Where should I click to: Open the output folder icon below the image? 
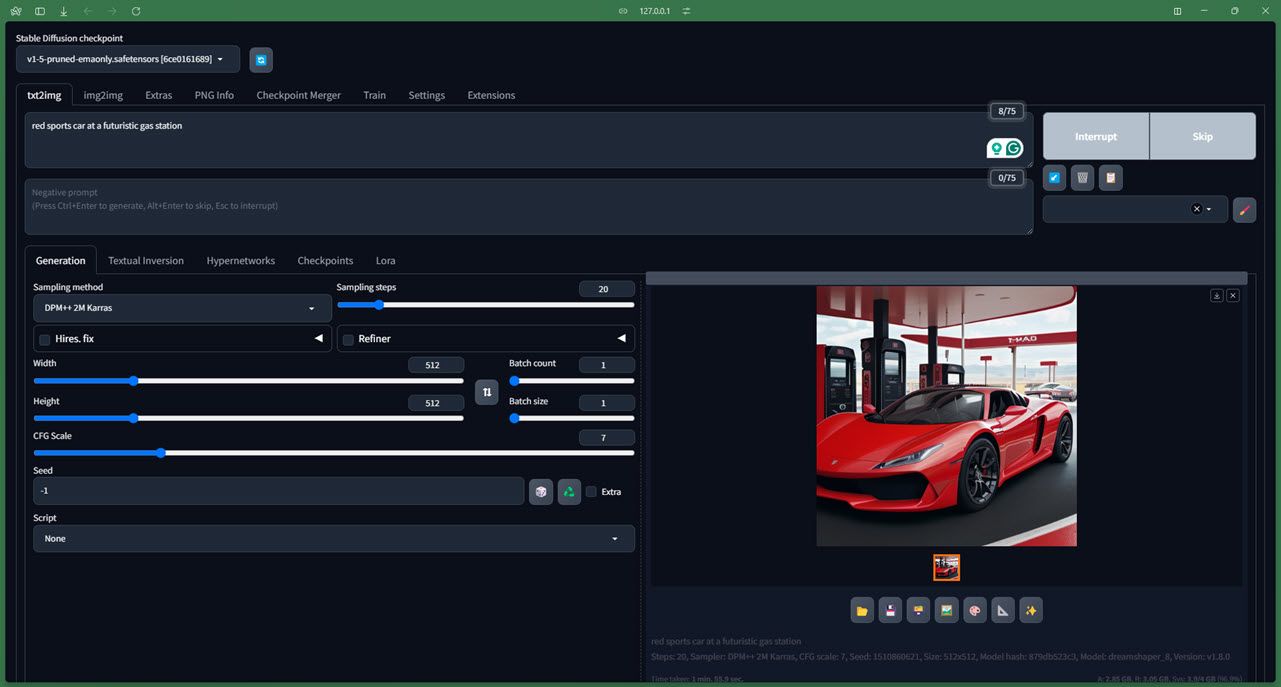862,609
